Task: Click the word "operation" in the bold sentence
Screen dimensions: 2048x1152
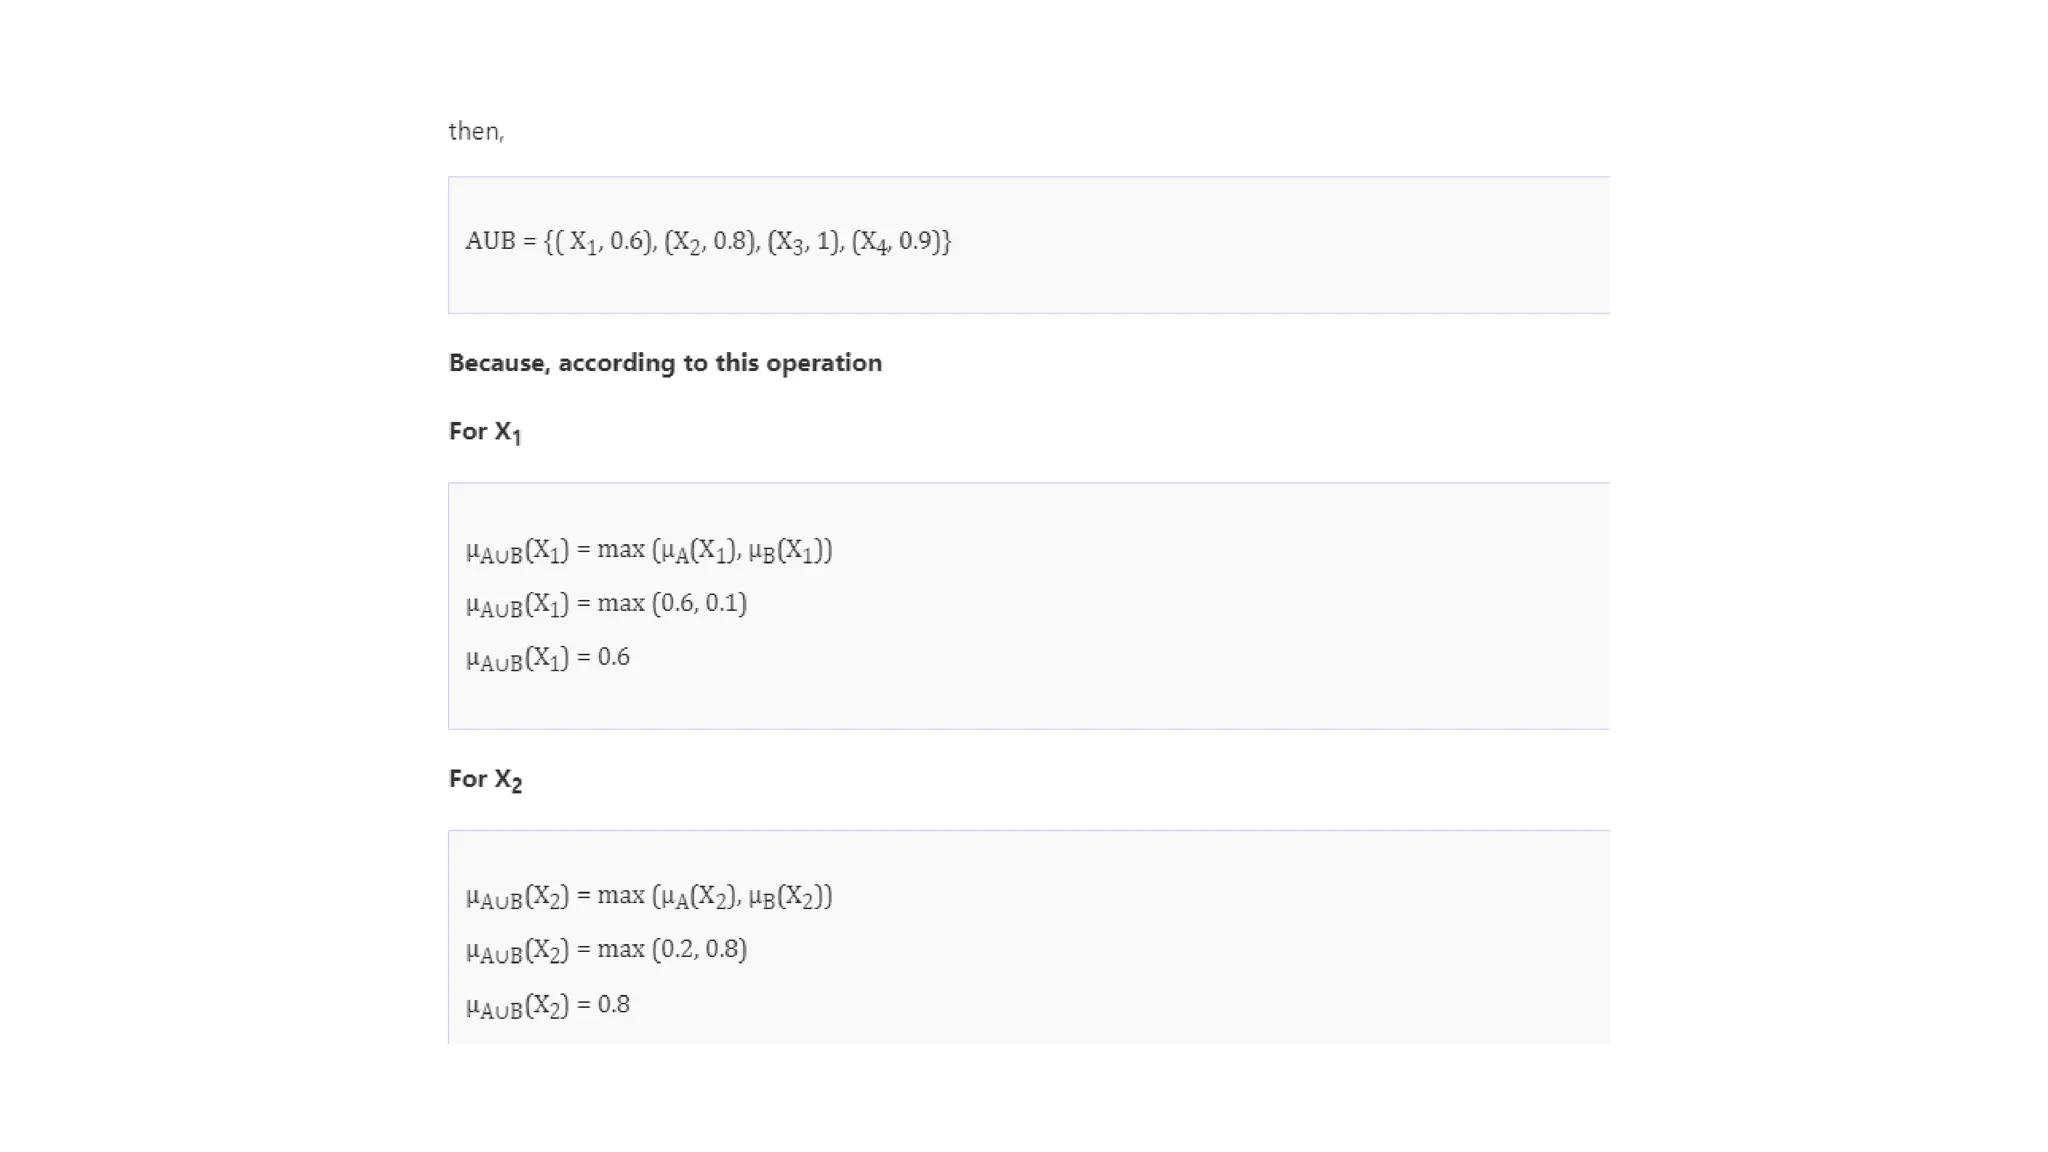Action: (x=824, y=363)
